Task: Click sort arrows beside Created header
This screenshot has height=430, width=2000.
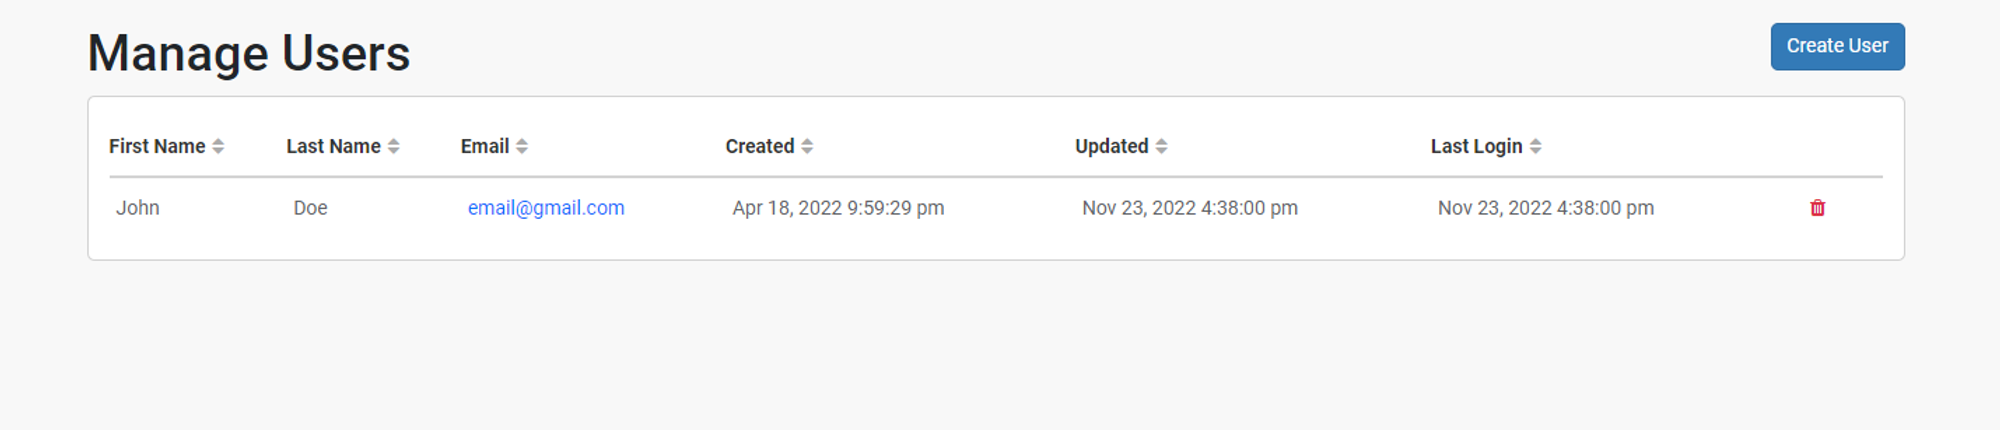Action: pyautogui.click(x=807, y=146)
